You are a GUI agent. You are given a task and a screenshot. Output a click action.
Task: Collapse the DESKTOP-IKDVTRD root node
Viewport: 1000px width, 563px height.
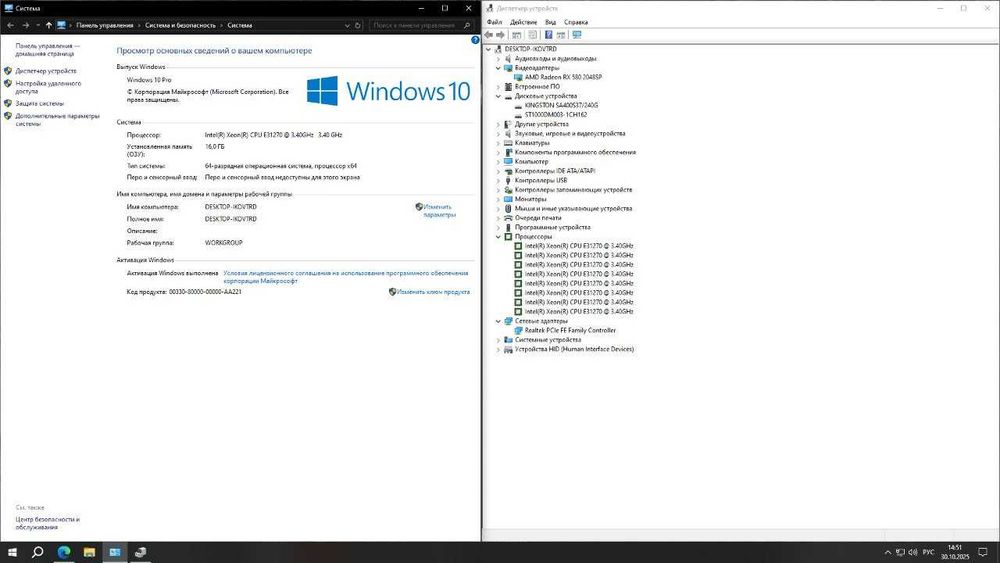click(x=489, y=49)
